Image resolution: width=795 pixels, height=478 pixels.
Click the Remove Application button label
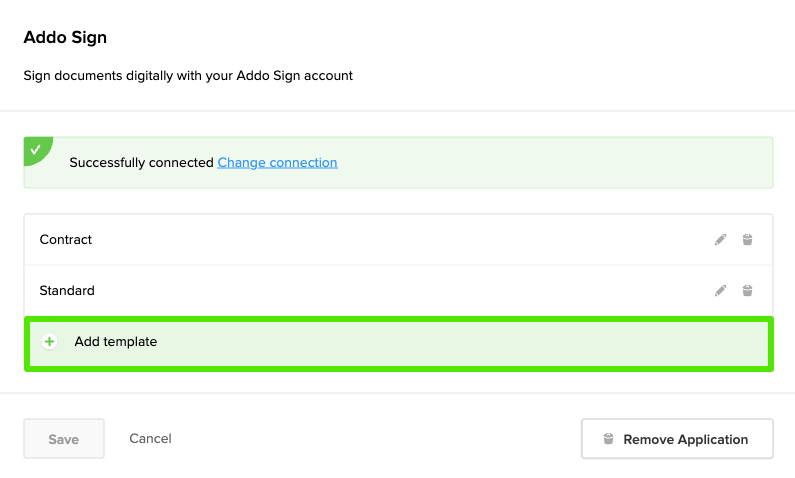(x=685, y=439)
